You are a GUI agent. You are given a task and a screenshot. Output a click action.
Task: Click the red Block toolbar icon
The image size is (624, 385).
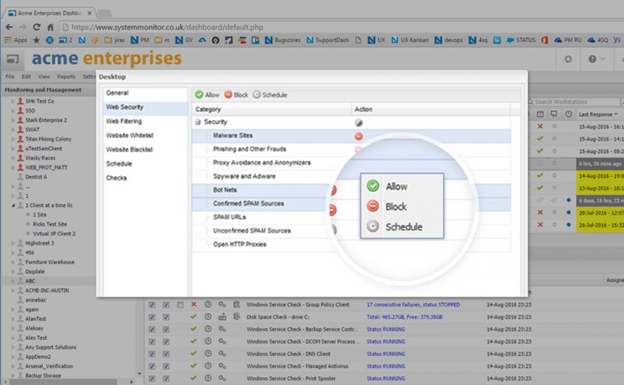point(228,95)
